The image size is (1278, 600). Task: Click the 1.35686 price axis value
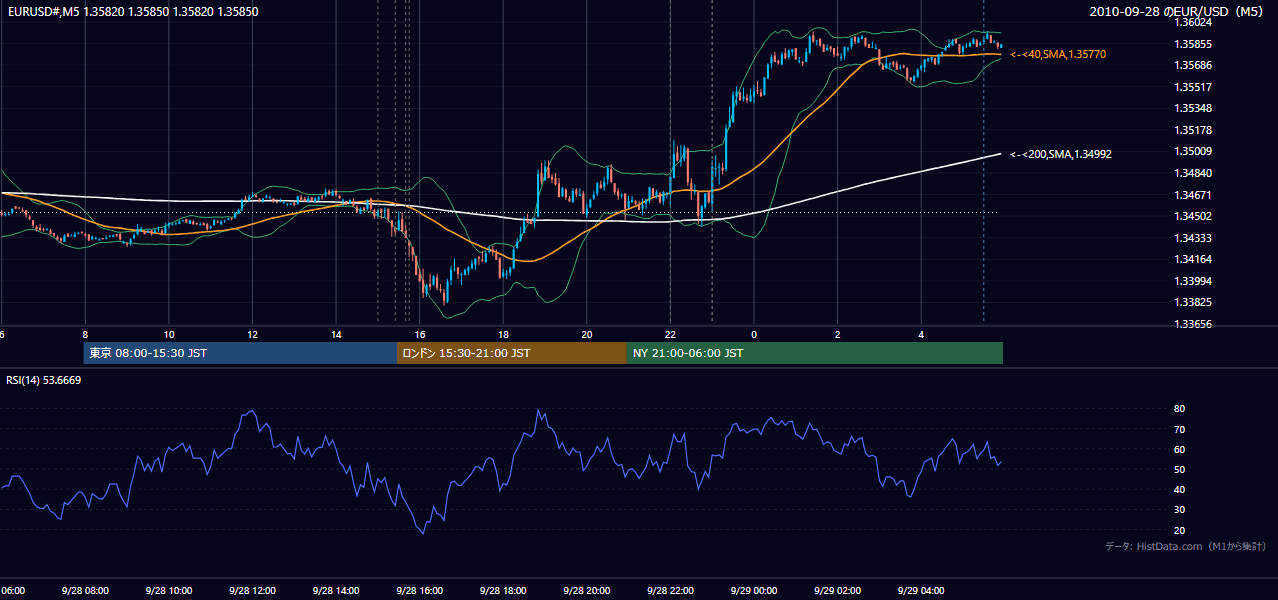pyautogui.click(x=1193, y=65)
